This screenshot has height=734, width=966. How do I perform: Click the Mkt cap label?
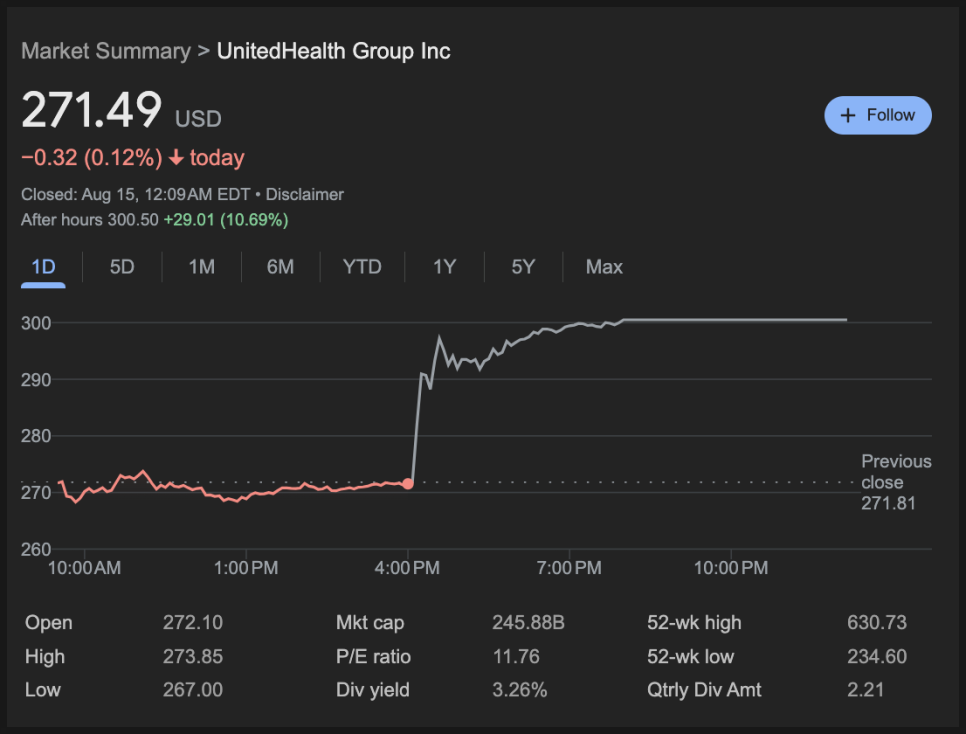[370, 622]
